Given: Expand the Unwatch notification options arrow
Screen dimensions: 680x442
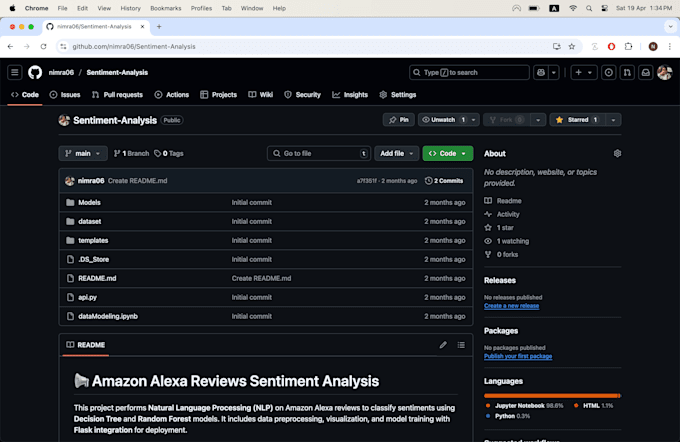Looking at the screenshot, I should point(474,120).
